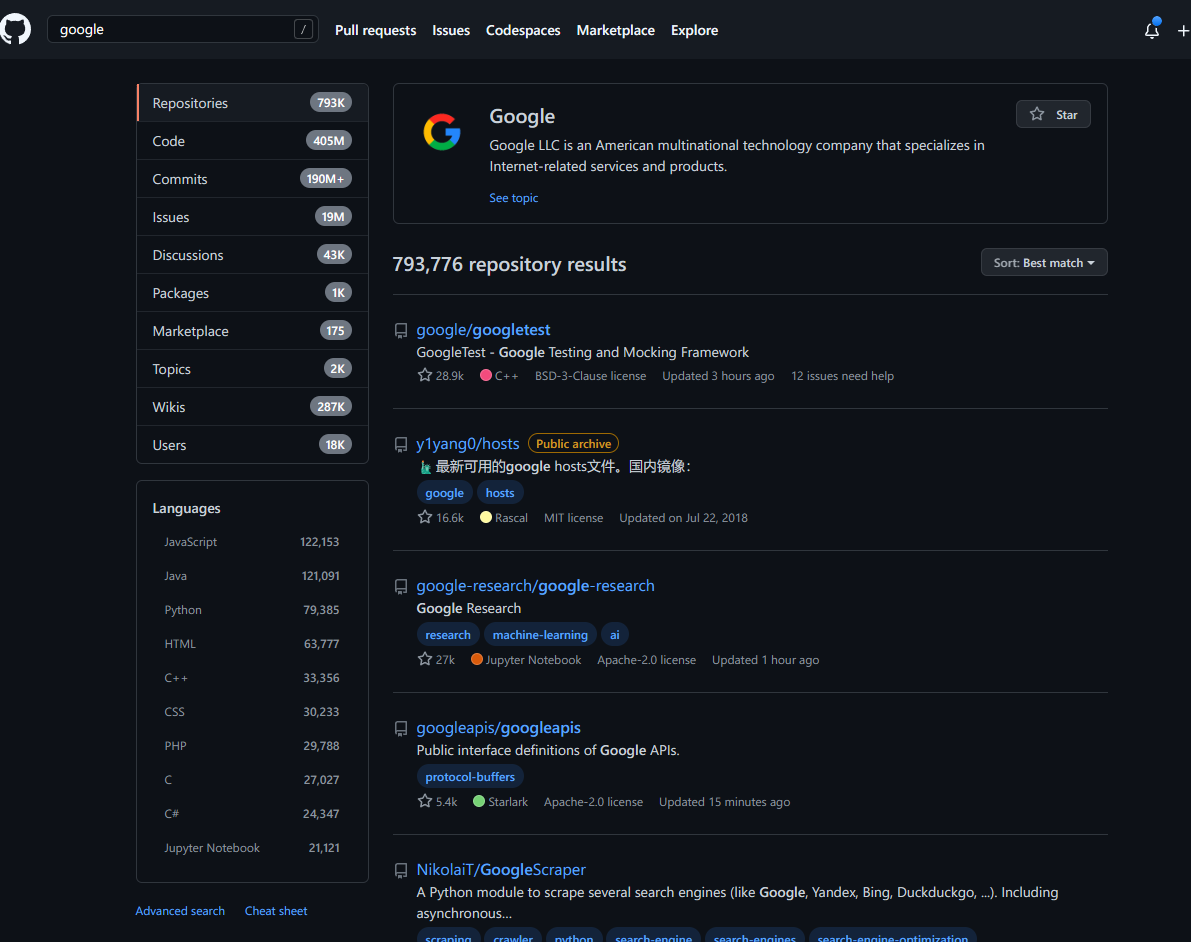
Task: Click the research topic tag
Action: click(x=447, y=635)
